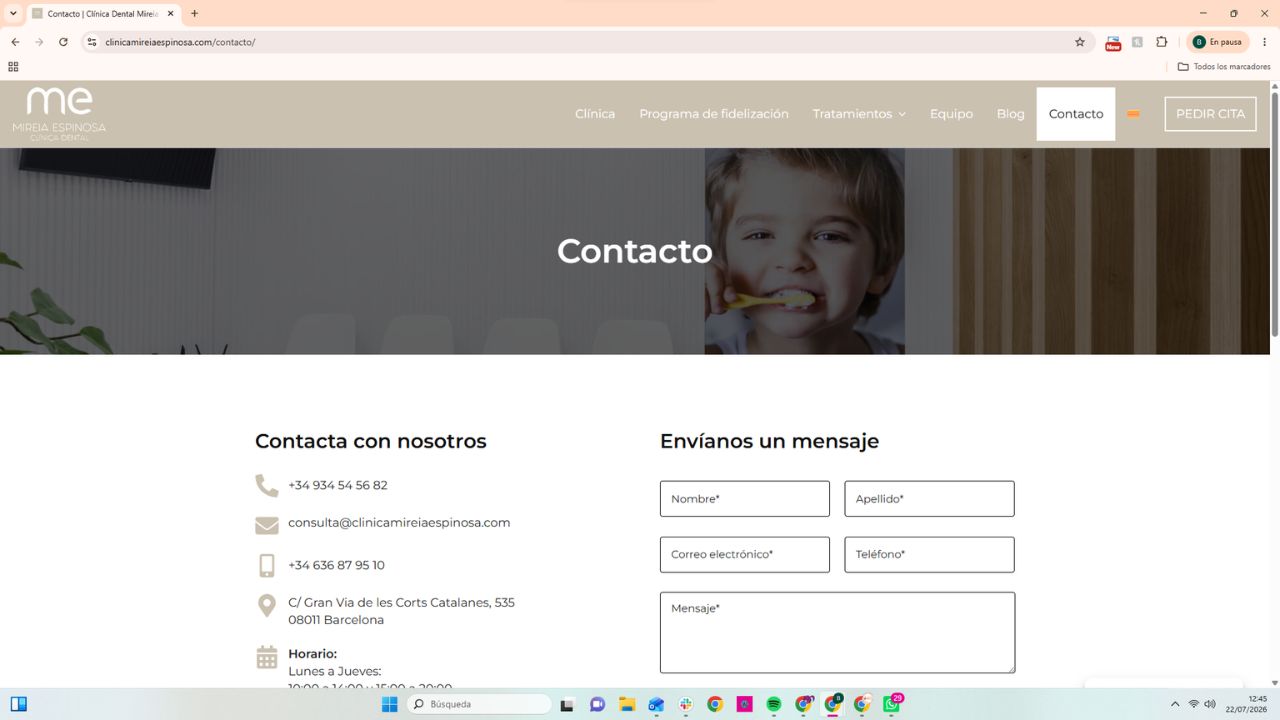1280x720 pixels.
Task: Click the PEDIR CITA button
Action: pyautogui.click(x=1210, y=114)
